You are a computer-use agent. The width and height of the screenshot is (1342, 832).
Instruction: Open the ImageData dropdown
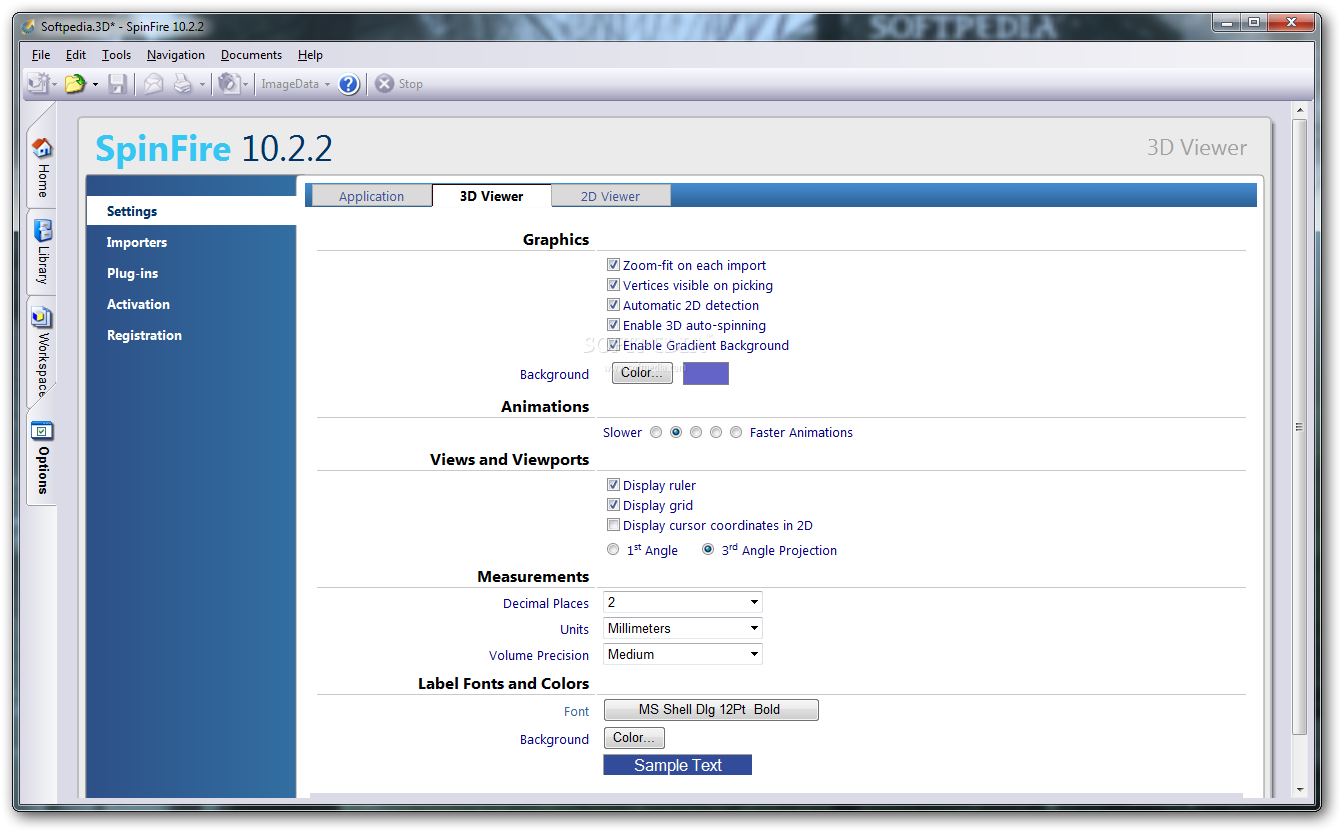pyautogui.click(x=296, y=84)
